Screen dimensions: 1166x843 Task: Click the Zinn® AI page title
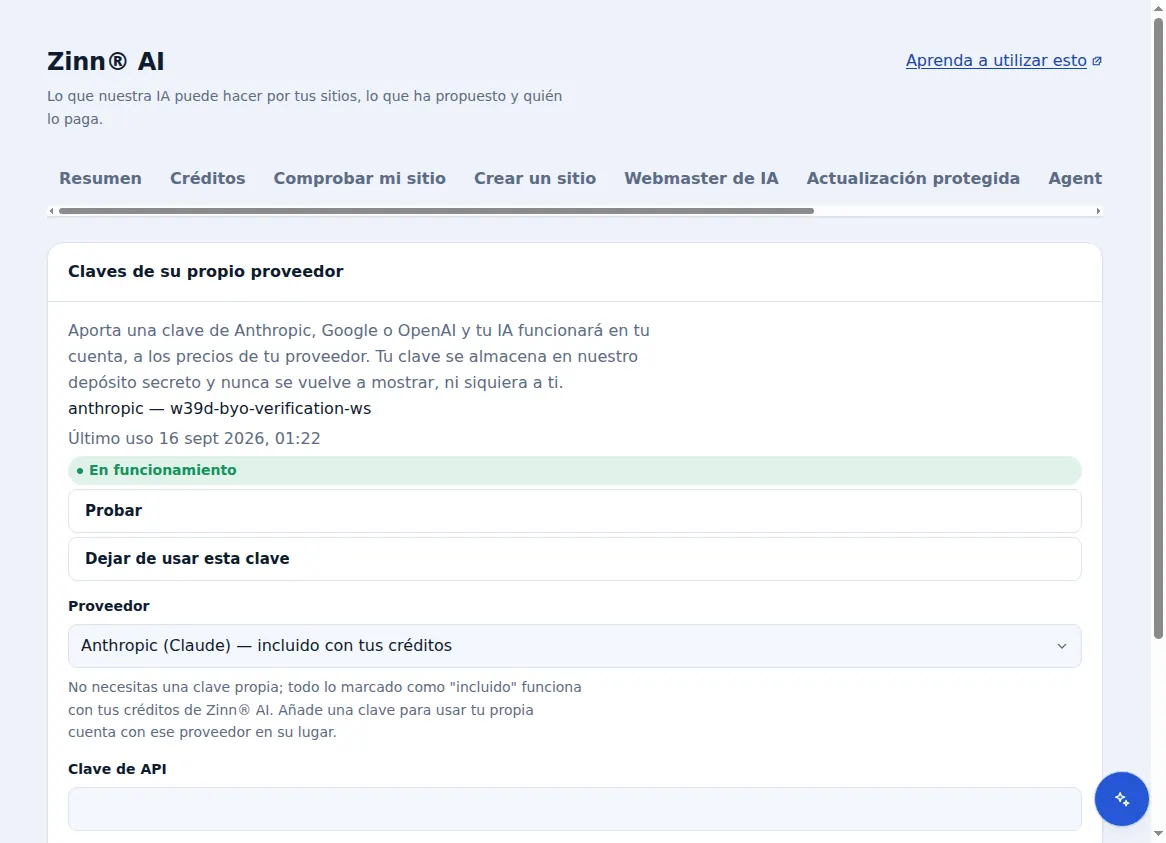tap(106, 61)
